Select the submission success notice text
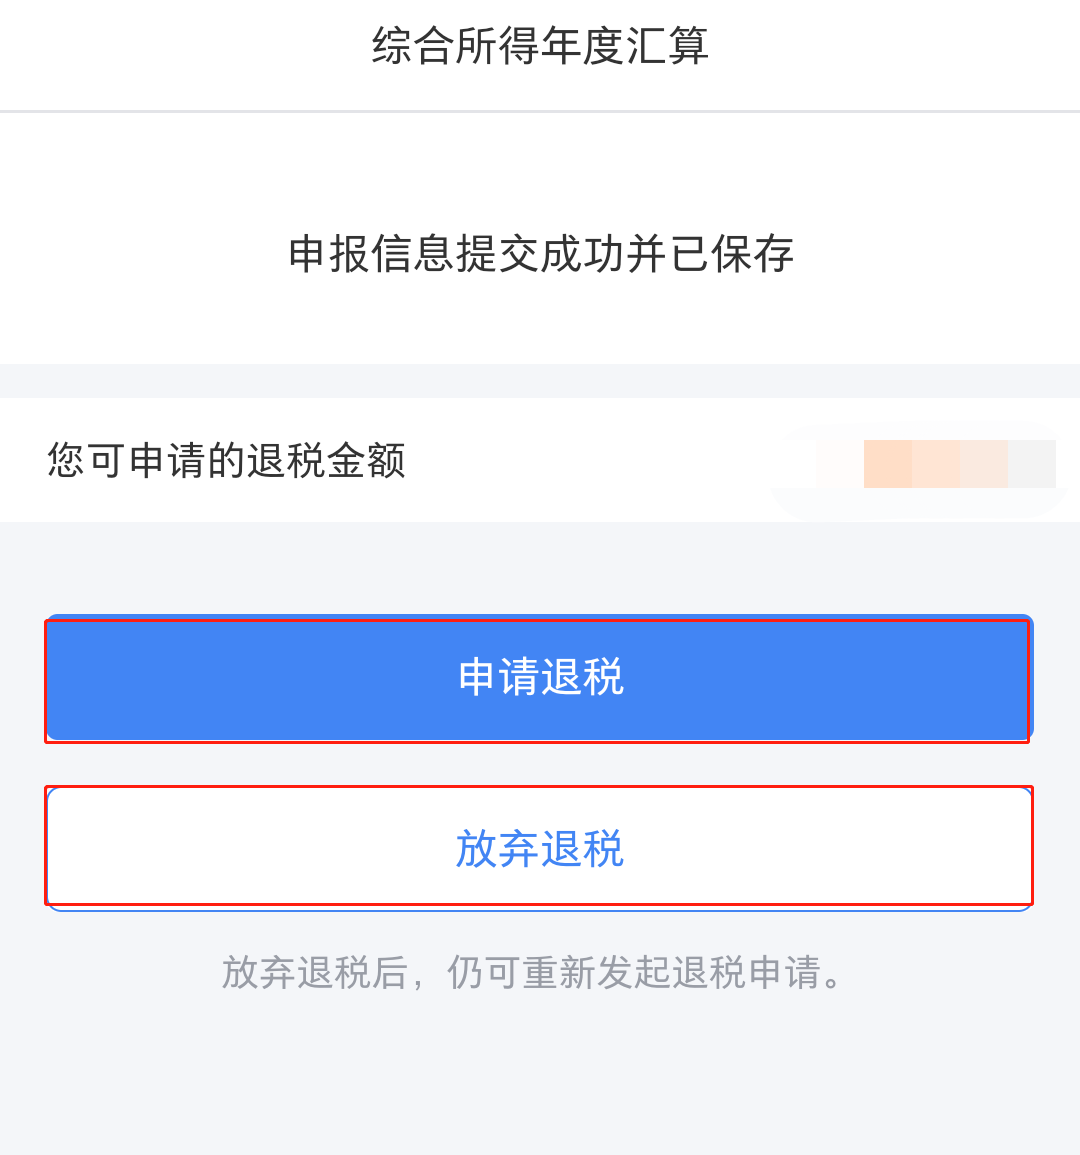 pyautogui.click(x=540, y=254)
